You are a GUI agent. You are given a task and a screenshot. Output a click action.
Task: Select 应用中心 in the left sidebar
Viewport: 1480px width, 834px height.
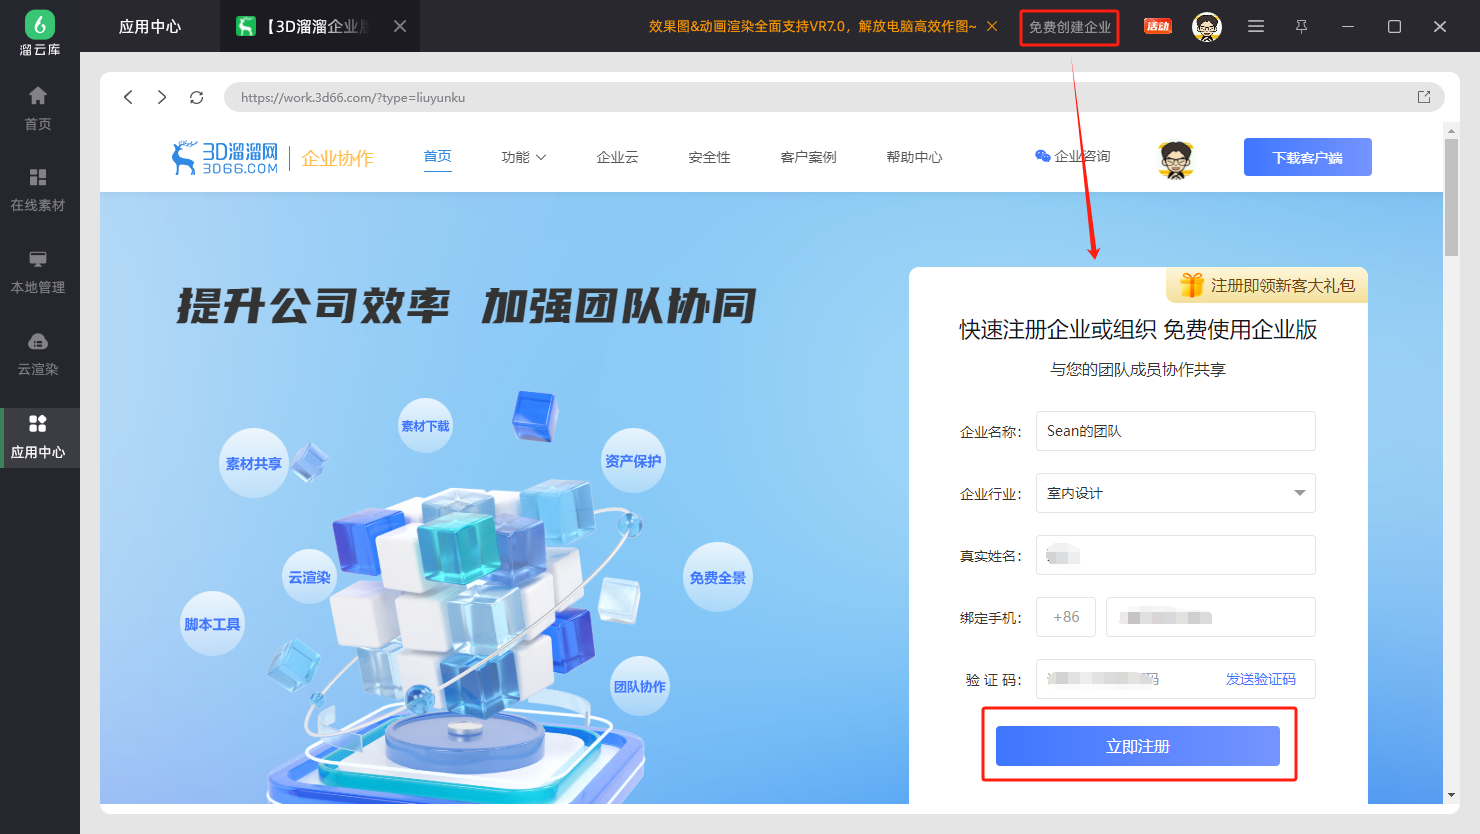(38, 436)
